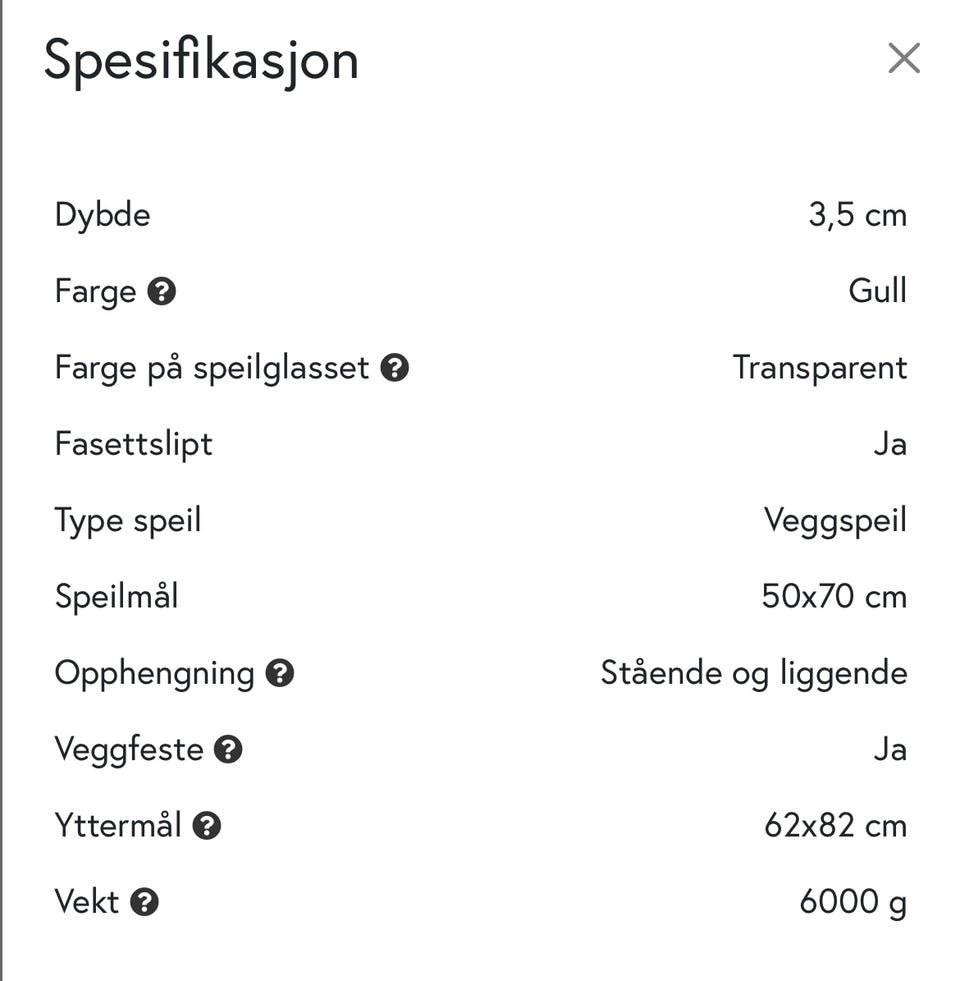960x981 pixels.
Task: Click the 62x82 cm outer dimensions
Action: (x=835, y=826)
